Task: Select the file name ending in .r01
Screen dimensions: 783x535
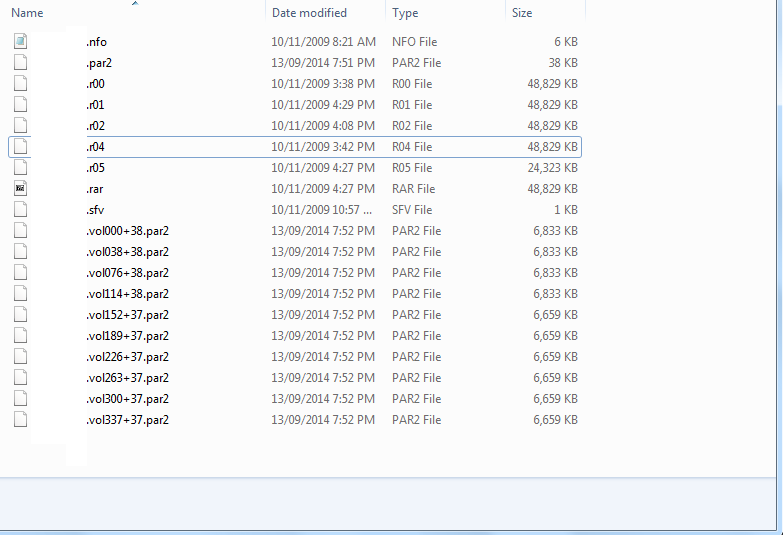Action: tap(95, 105)
